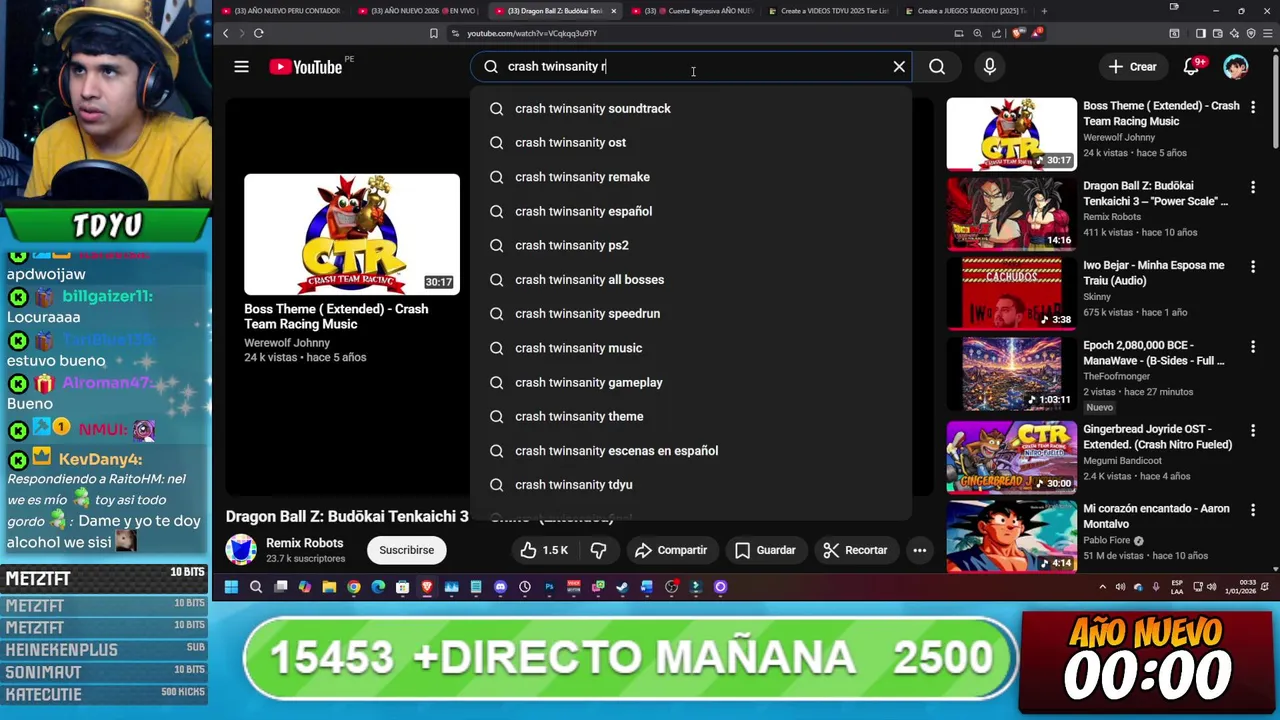
Task: Open options for Mi corazón encantado video
Action: [x=1253, y=510]
